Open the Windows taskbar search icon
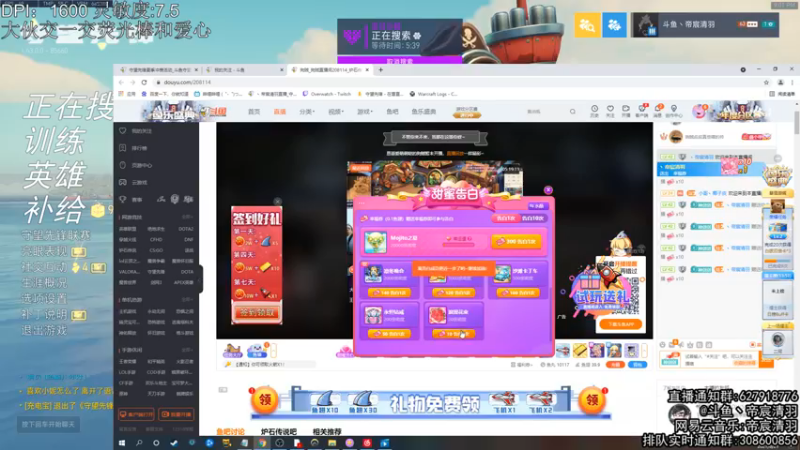This screenshot has height=450, width=800. click(x=139, y=443)
